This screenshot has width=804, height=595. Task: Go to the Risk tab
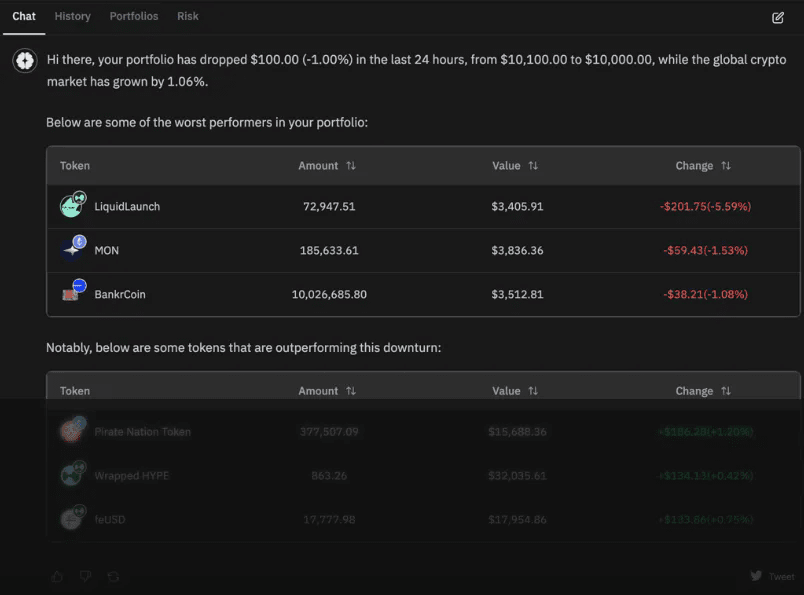coord(188,16)
